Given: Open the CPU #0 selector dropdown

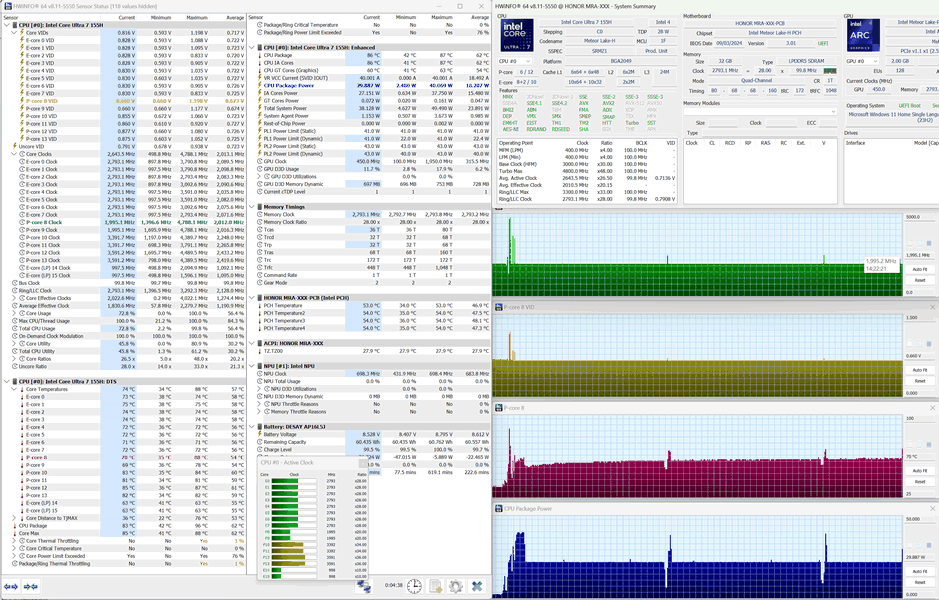Looking at the screenshot, I should 514,61.
